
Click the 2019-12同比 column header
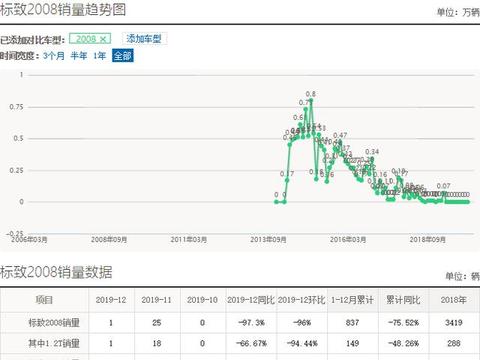(x=251, y=300)
